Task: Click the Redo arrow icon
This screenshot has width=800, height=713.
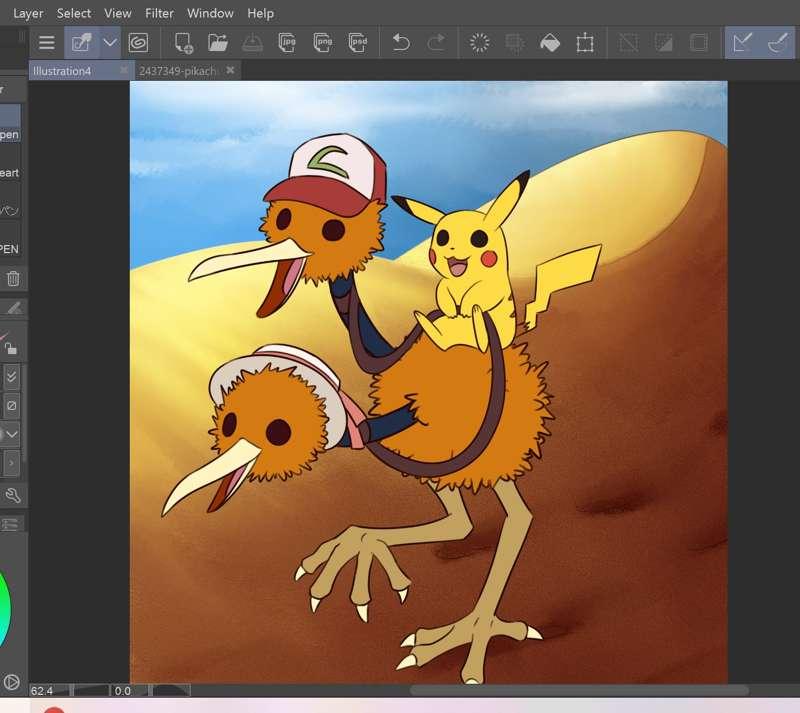Action: click(436, 42)
